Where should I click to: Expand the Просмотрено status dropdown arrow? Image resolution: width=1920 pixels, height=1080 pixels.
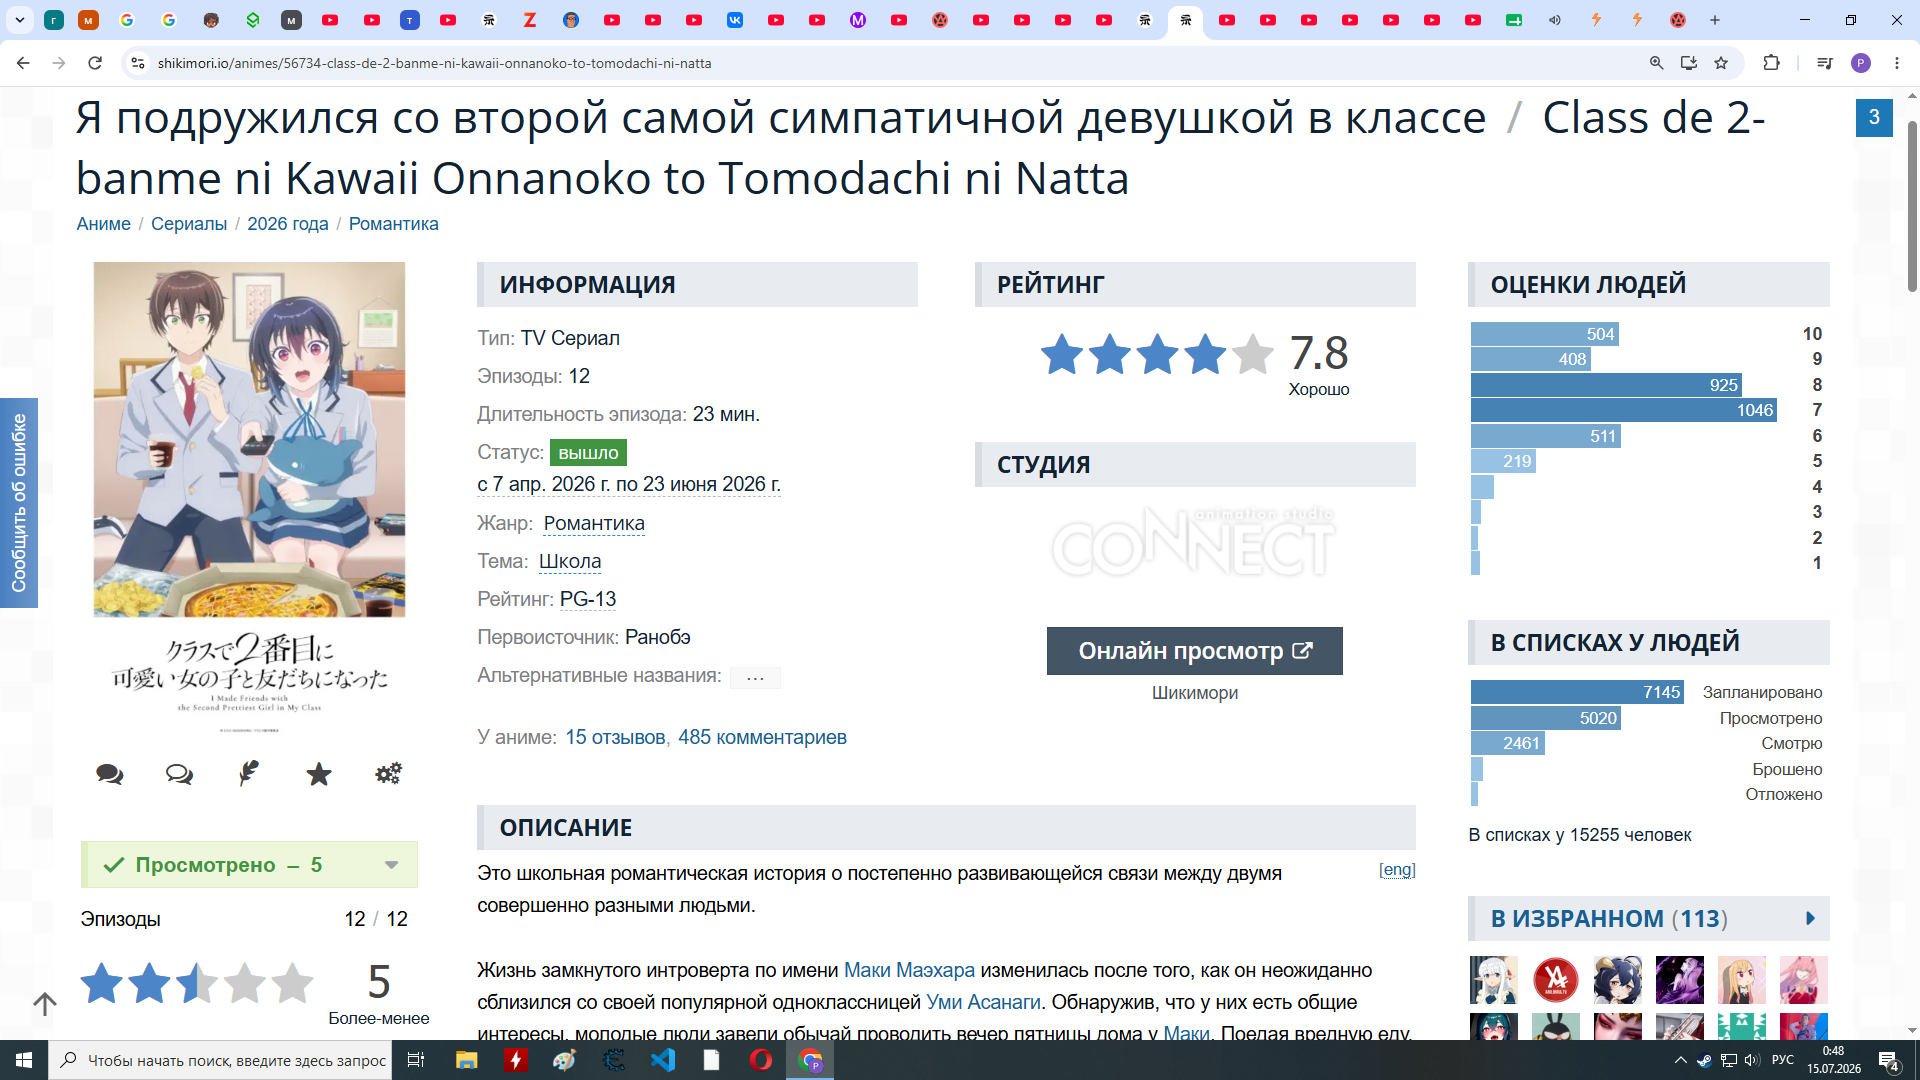pyautogui.click(x=392, y=865)
